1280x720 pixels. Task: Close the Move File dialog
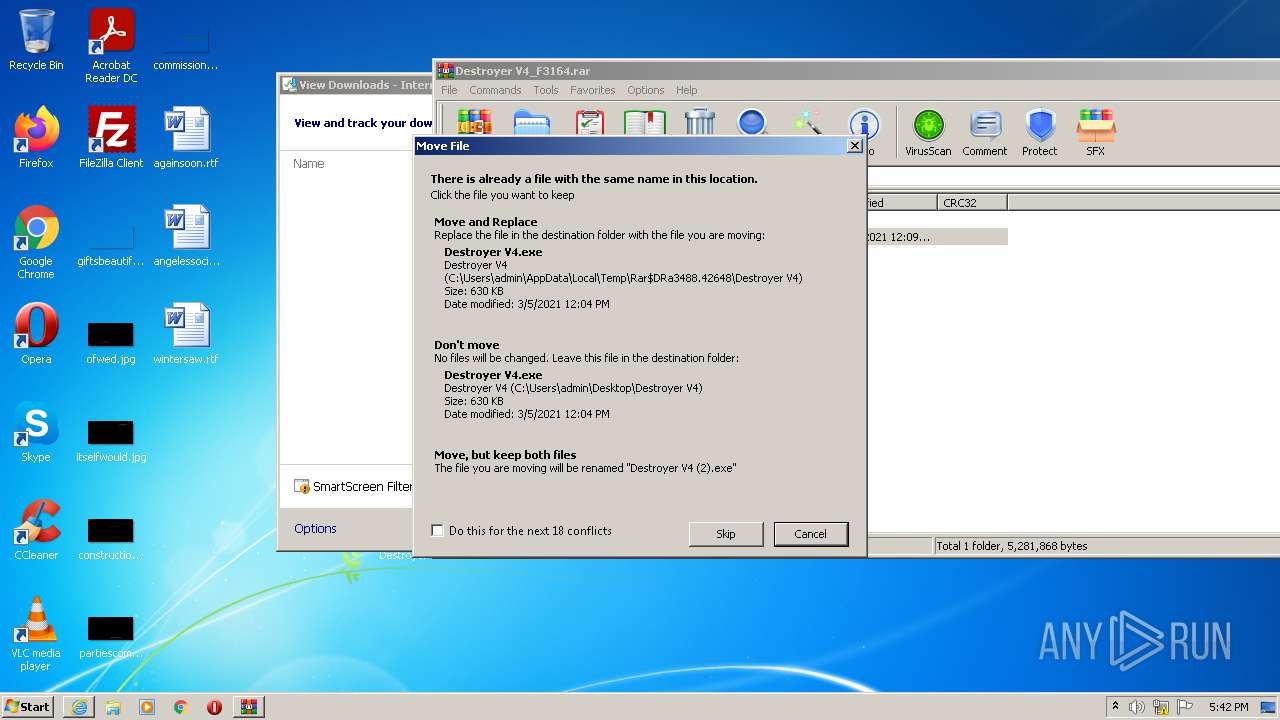pyautogui.click(x=854, y=146)
